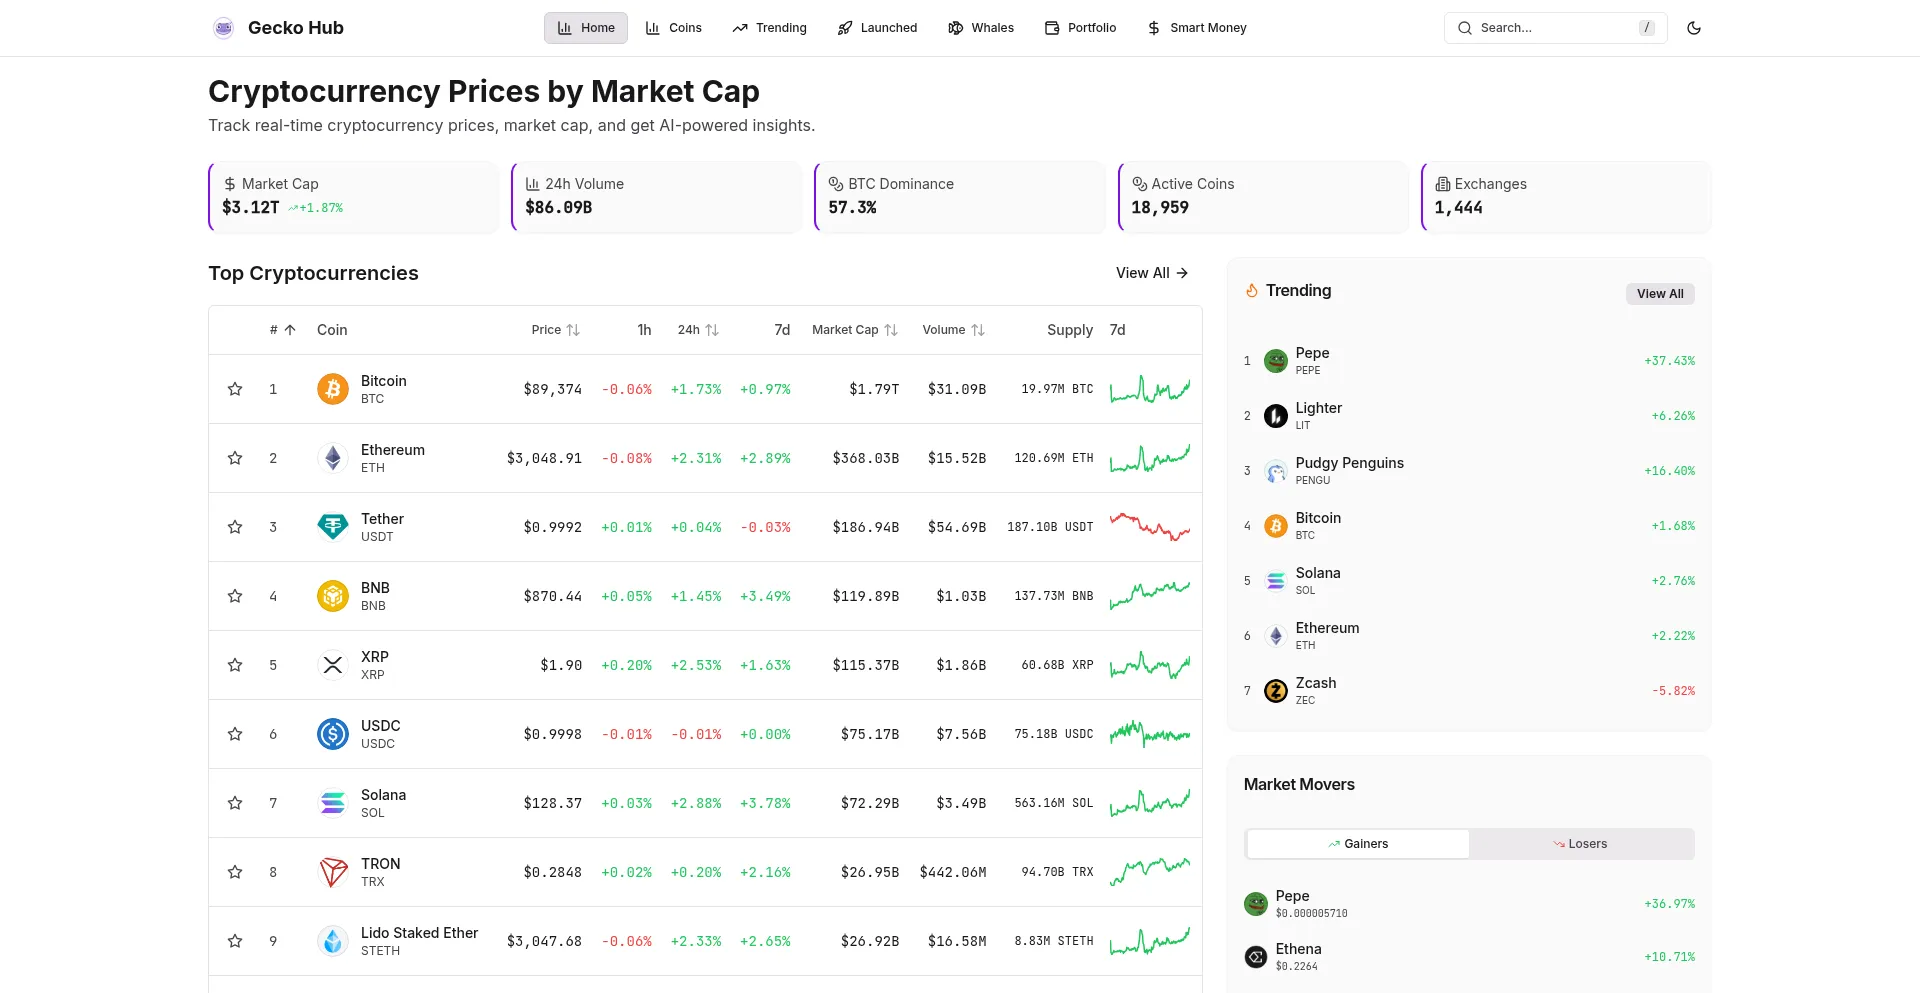Click the Tether coin icon
The image size is (1920, 993).
[x=333, y=527]
